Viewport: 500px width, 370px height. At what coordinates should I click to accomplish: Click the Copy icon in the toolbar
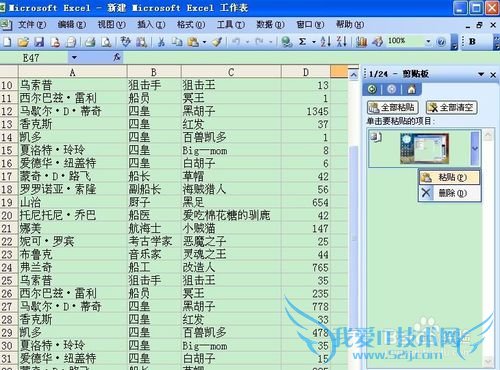point(177,42)
